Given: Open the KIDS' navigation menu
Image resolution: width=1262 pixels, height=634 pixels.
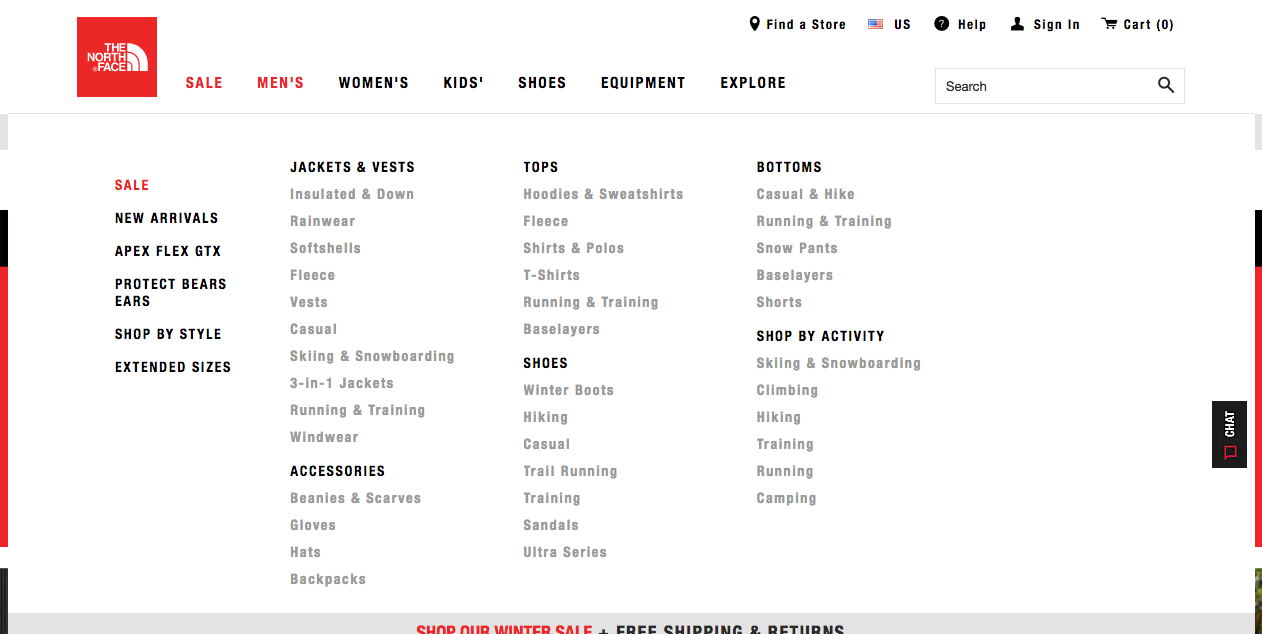Looking at the screenshot, I should pos(464,83).
